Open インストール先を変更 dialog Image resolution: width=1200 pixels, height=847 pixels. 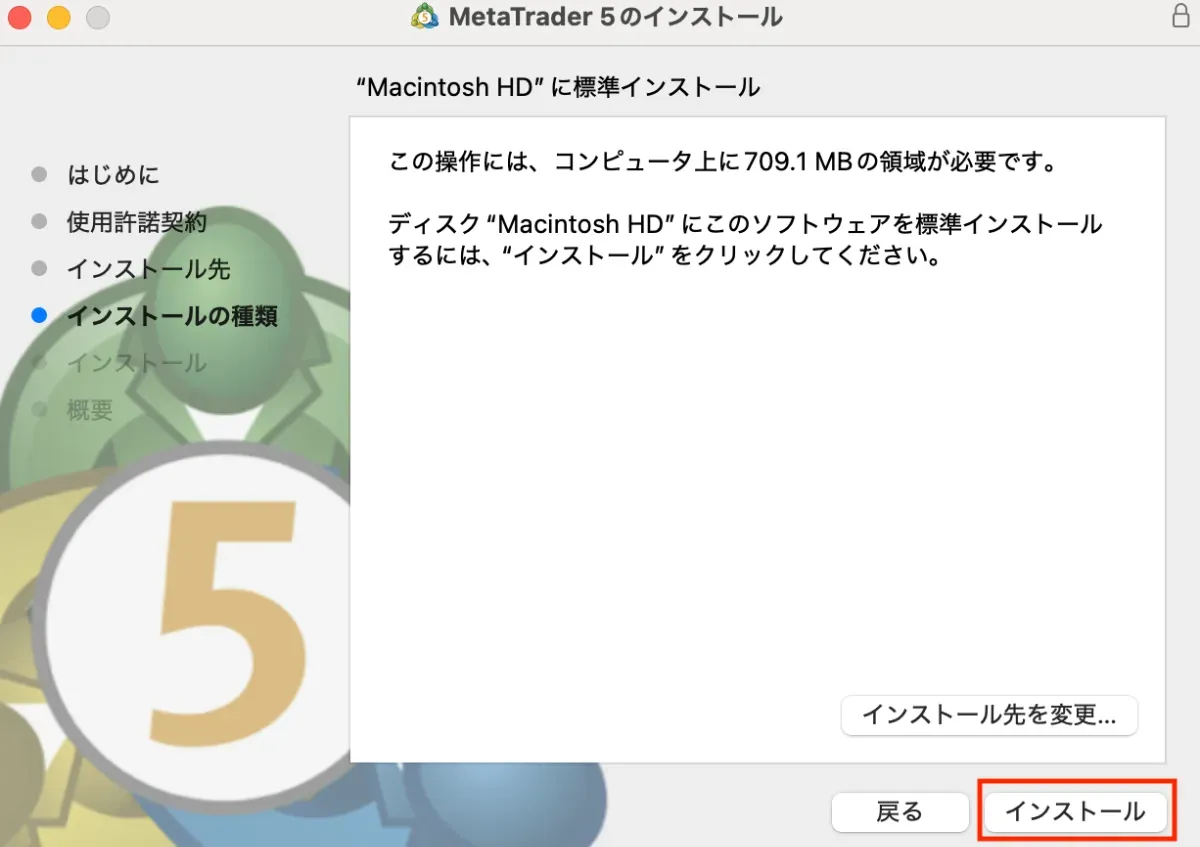[x=989, y=715]
